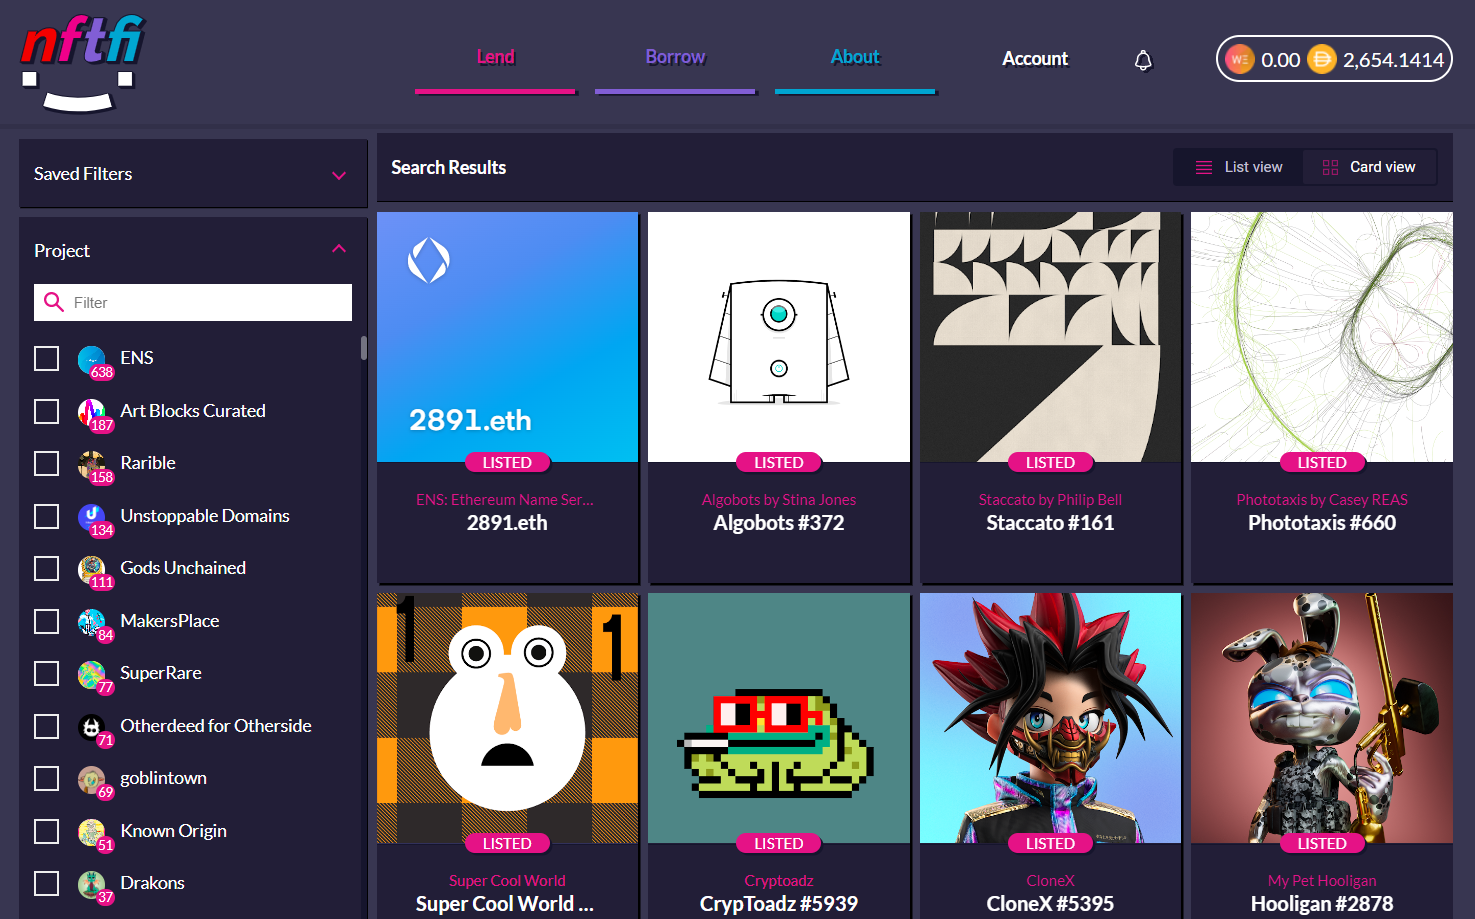
Task: Open the Hooligan #2878 thumbnail
Action: (1322, 718)
